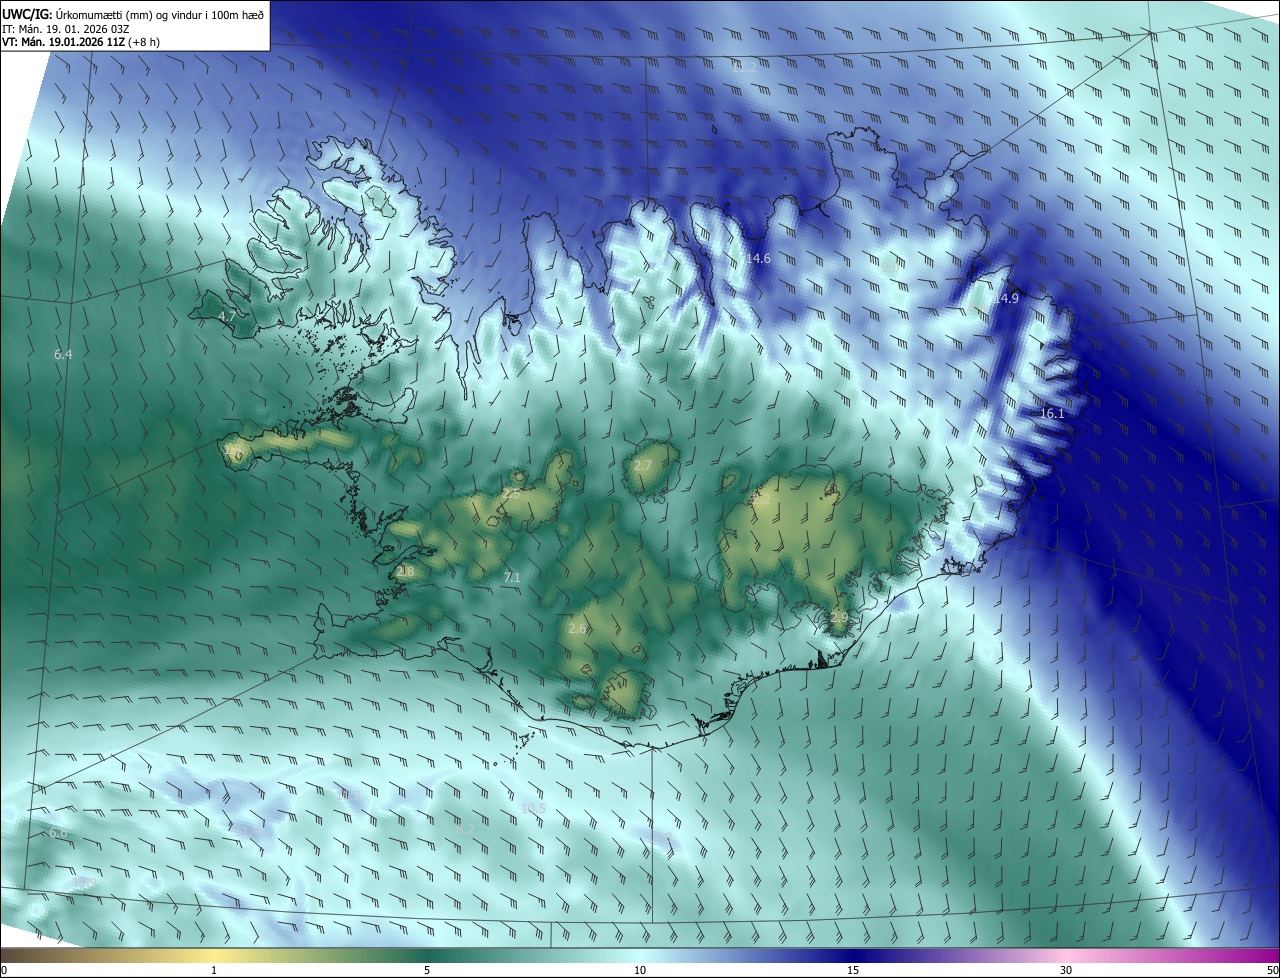Click the 0 tick on the color scale

pos(4,970)
